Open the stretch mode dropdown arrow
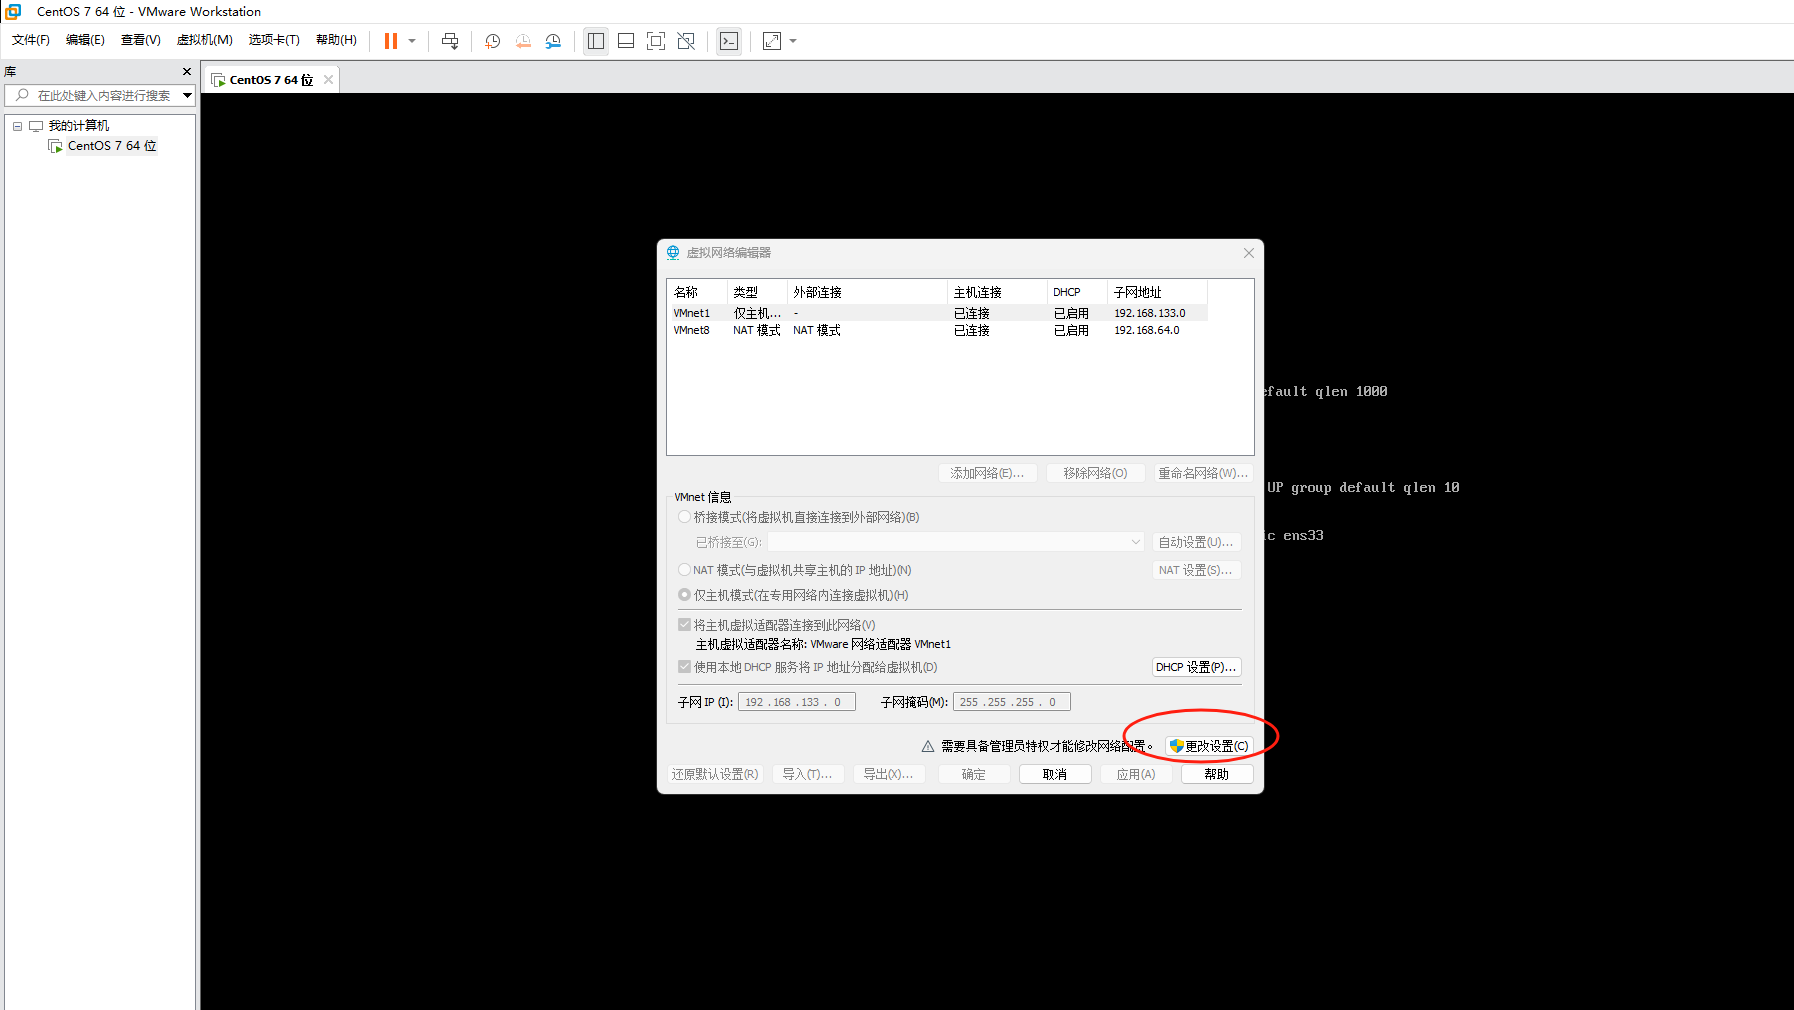 793,41
